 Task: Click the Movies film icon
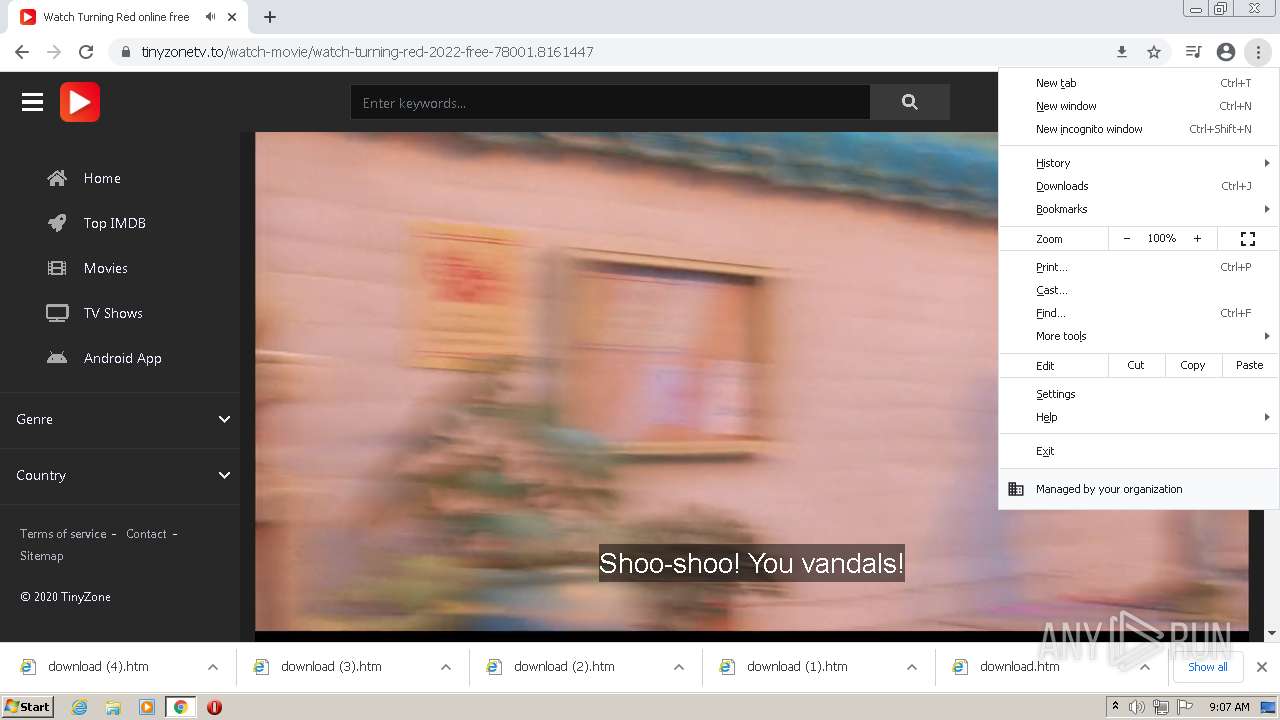(57, 268)
